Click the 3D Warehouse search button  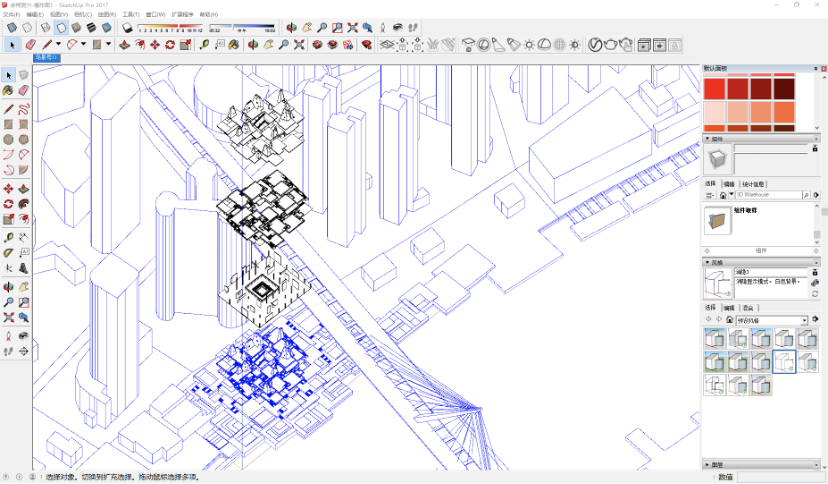pyautogui.click(x=806, y=195)
